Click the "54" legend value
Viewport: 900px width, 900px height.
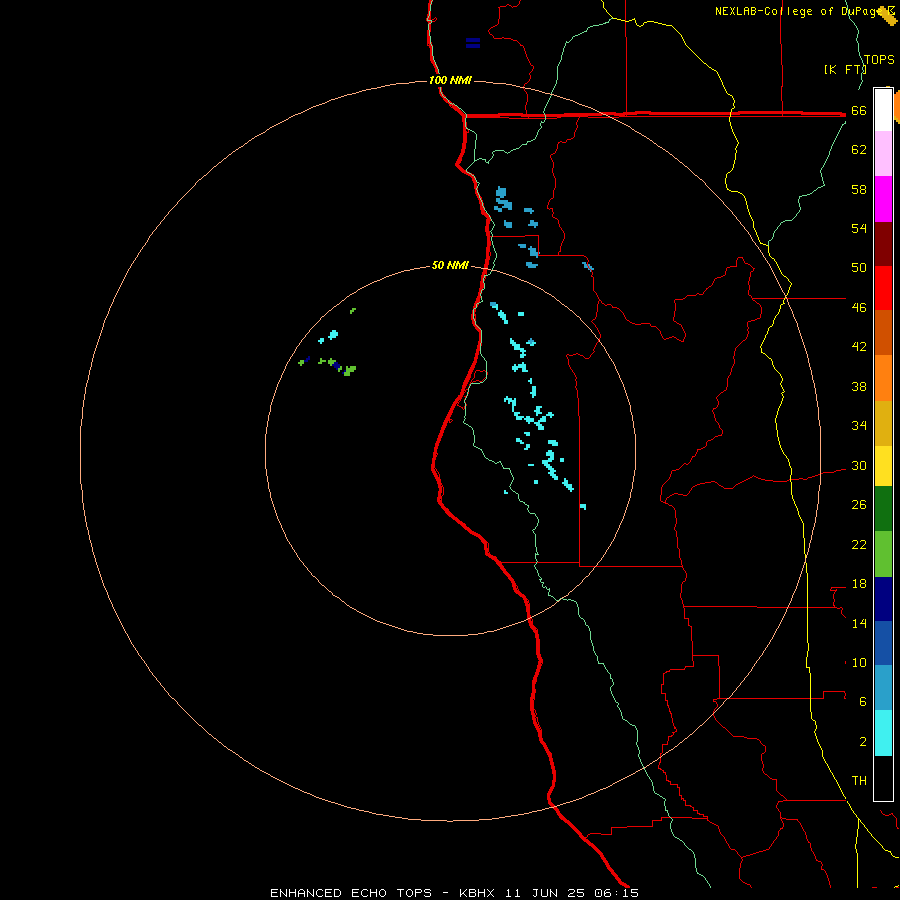[859, 228]
